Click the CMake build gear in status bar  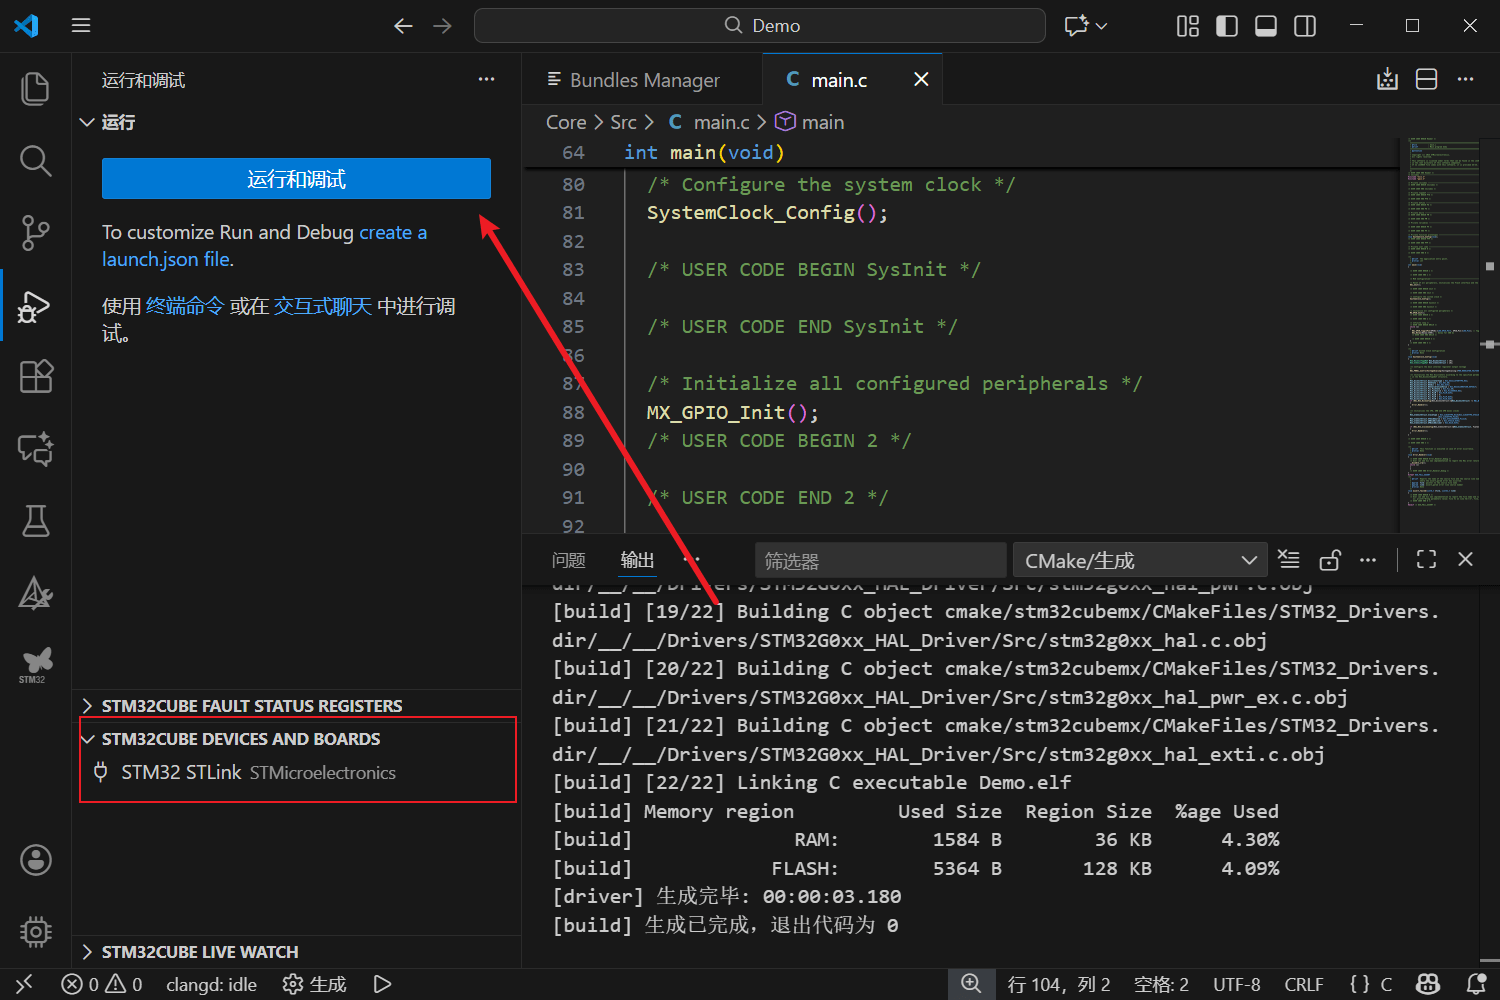tap(314, 985)
